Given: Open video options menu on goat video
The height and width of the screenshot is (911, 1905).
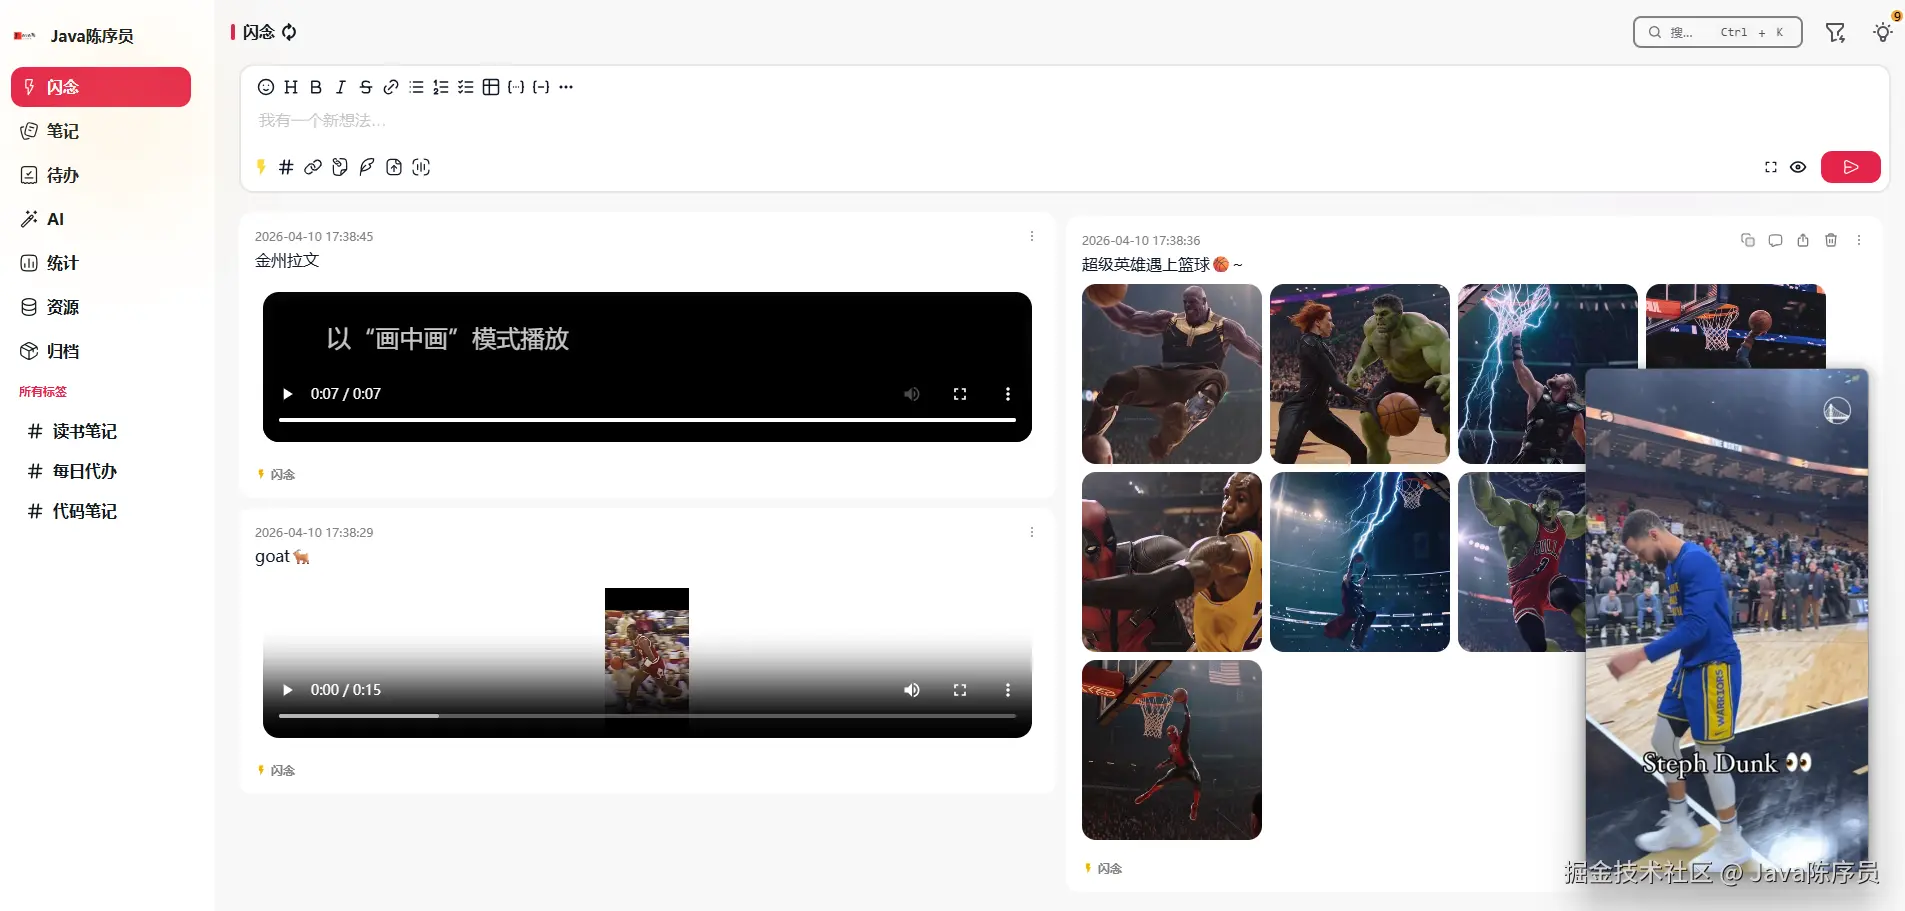Looking at the screenshot, I should click(1008, 690).
